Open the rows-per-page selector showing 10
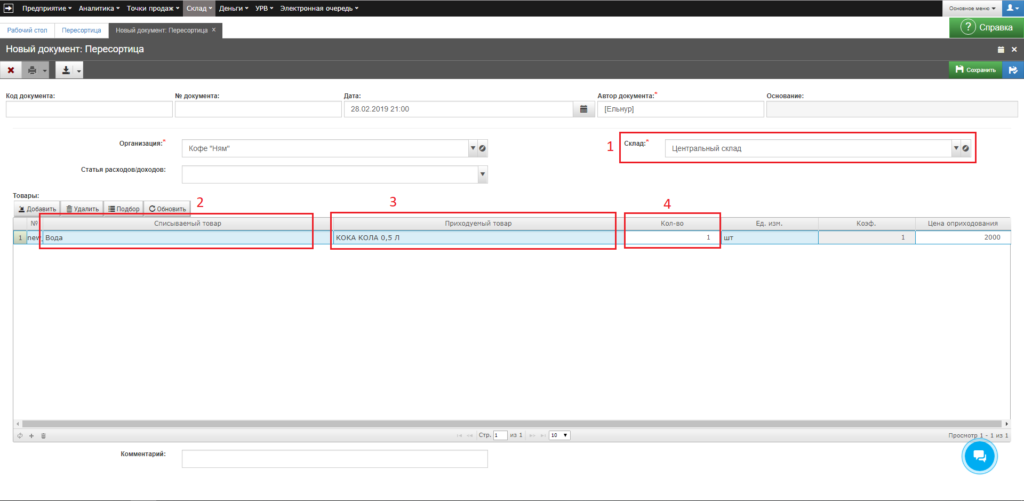The image size is (1024, 501). tap(560, 436)
